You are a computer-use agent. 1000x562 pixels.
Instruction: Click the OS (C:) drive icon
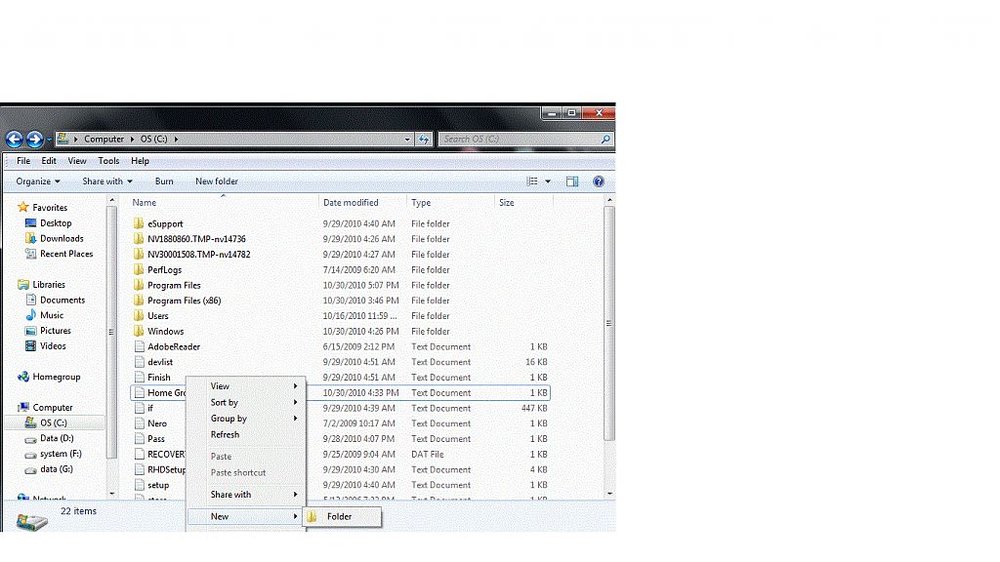(30, 422)
